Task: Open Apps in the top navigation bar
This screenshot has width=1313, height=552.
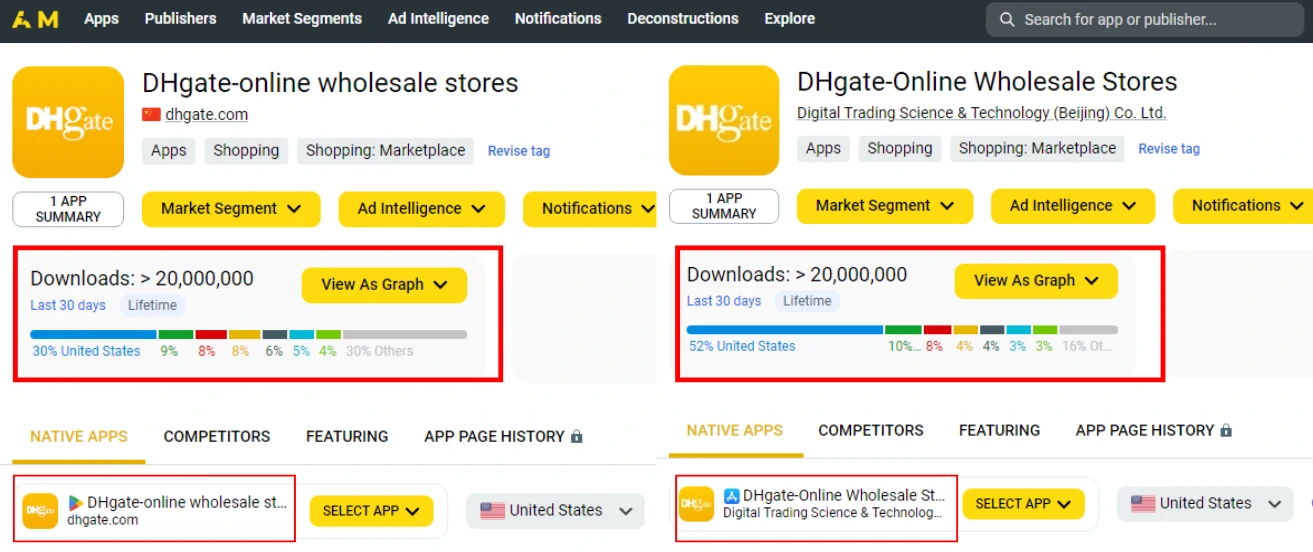Action: coord(101,19)
